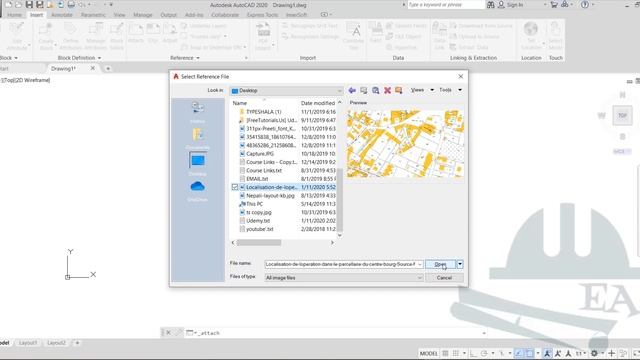Click the preview thumbnail of the map
The image size is (640, 360).
click(x=405, y=143)
